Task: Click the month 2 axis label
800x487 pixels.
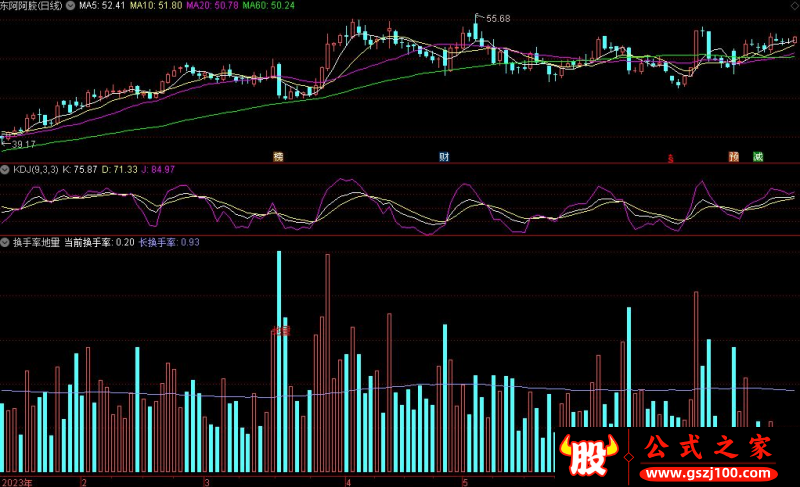Action: [x=84, y=482]
